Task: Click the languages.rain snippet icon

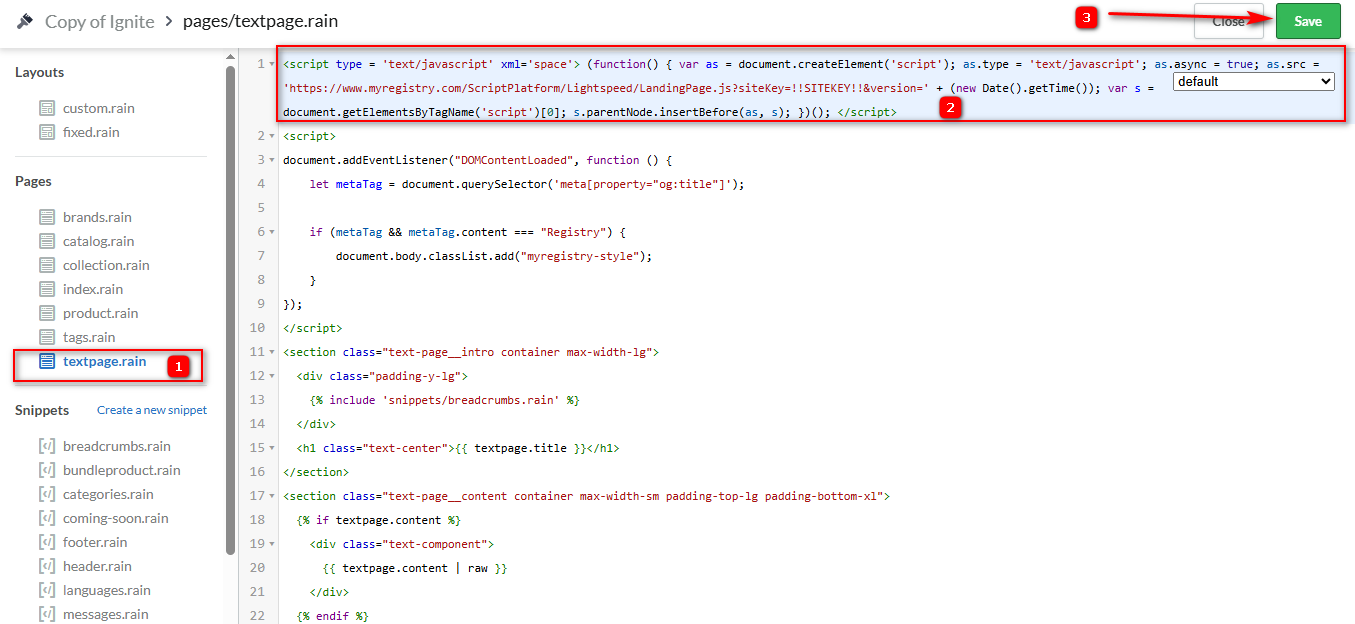Action: (x=47, y=590)
